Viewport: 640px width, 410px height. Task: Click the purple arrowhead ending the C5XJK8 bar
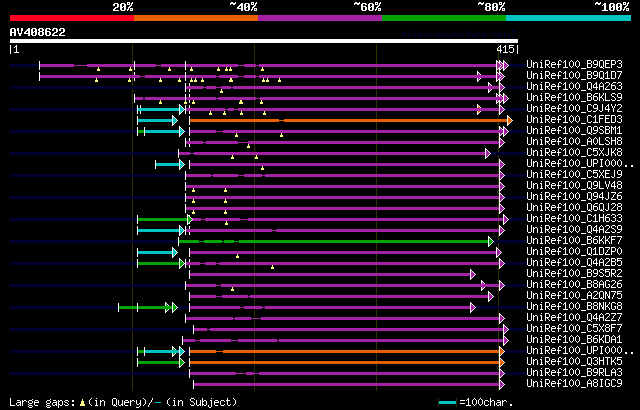point(488,153)
